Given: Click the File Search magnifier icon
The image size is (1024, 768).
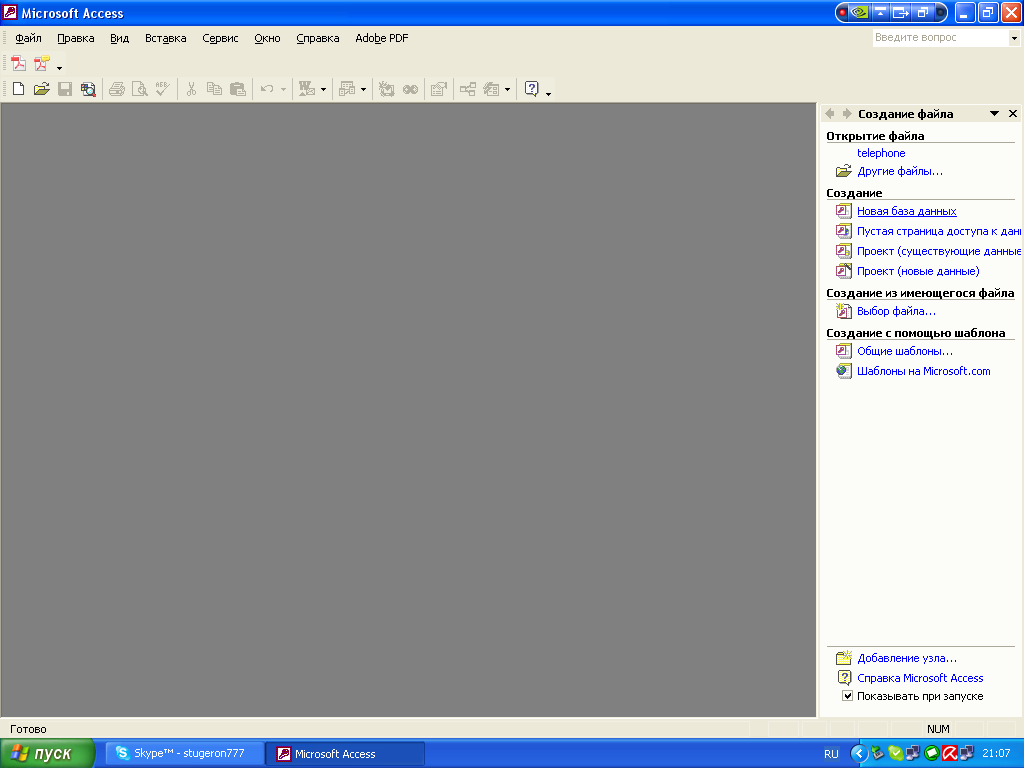Looking at the screenshot, I should (88, 89).
